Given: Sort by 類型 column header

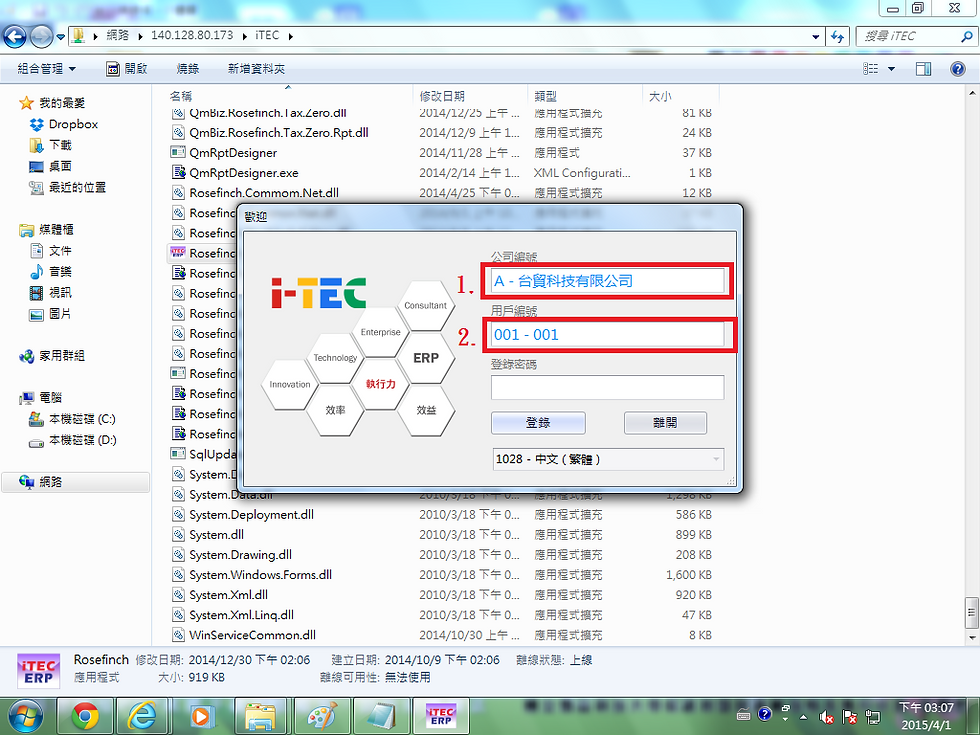Looking at the screenshot, I should 546,96.
